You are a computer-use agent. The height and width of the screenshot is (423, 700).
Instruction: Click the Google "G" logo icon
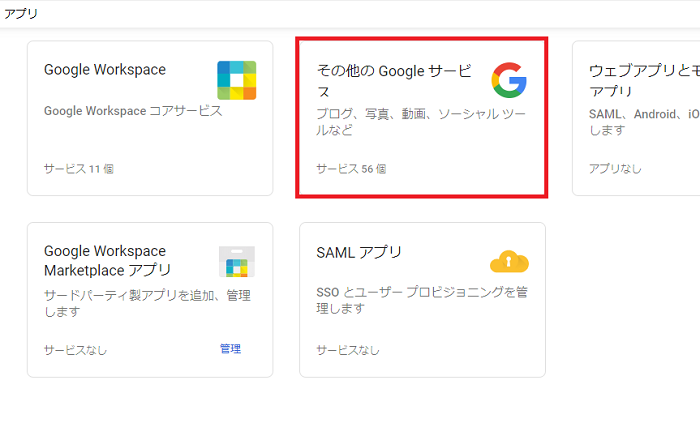tap(509, 80)
